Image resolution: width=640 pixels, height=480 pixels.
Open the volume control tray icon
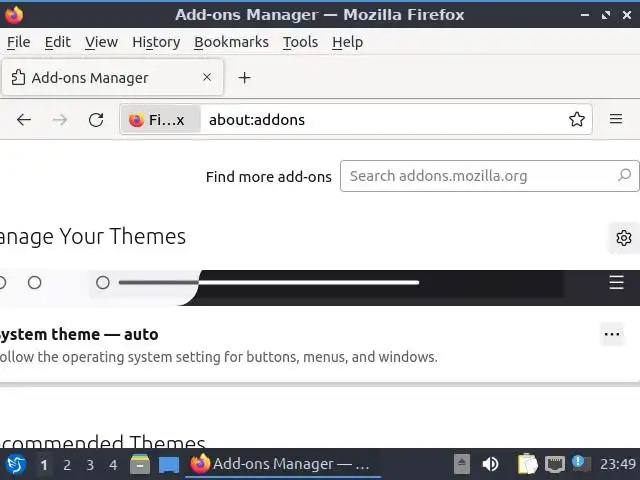pyautogui.click(x=491, y=464)
